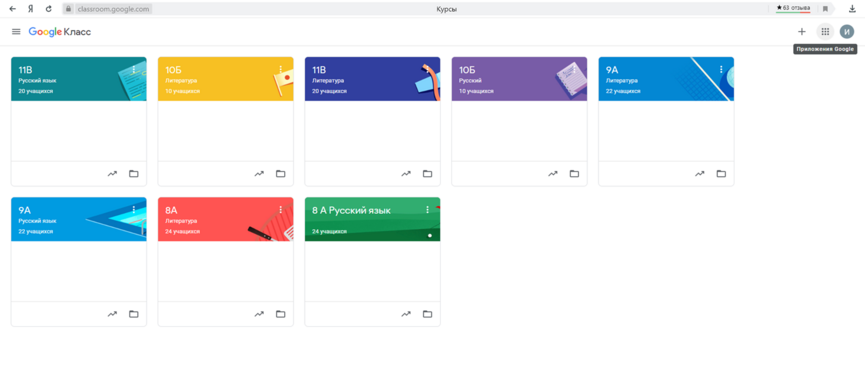Open browser downloads
Screen dimensions: 865x382
(852, 9)
